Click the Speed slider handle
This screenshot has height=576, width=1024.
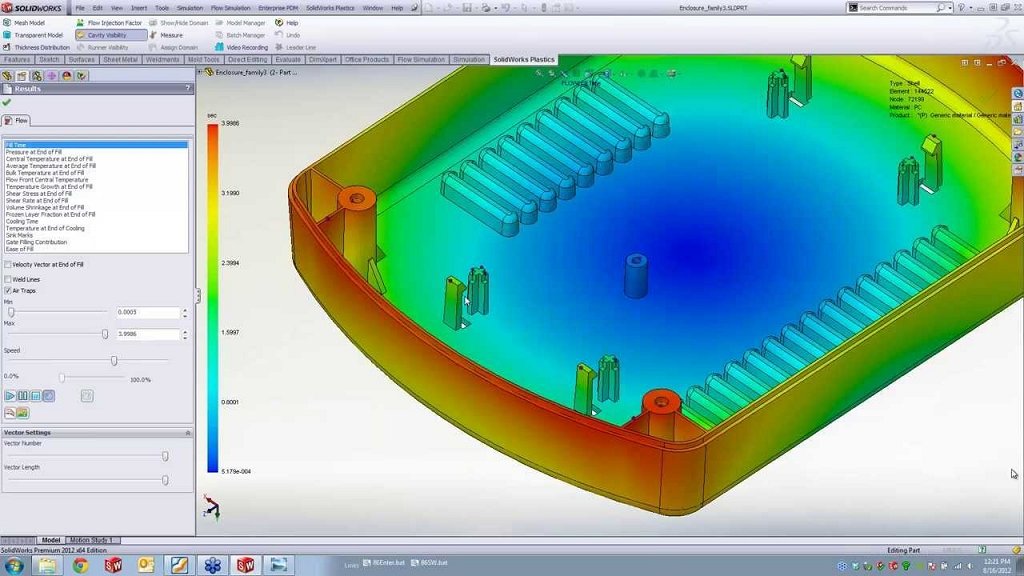(x=114, y=361)
